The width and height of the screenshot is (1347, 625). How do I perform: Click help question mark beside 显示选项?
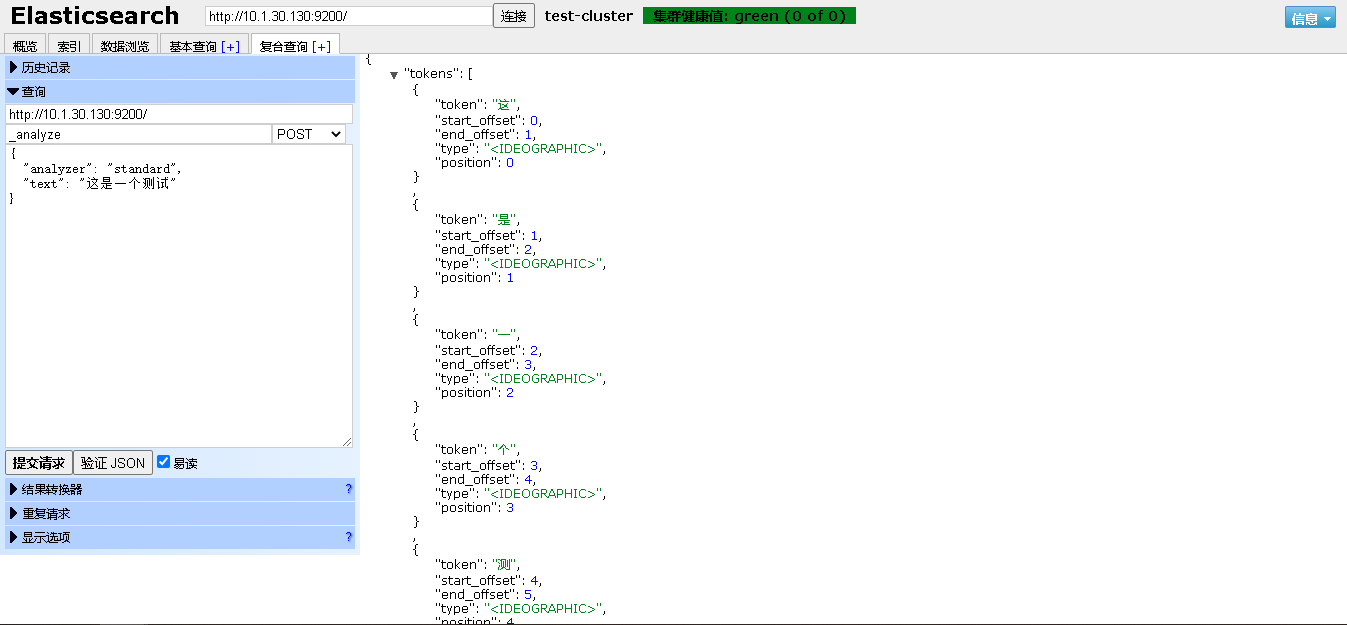(349, 537)
